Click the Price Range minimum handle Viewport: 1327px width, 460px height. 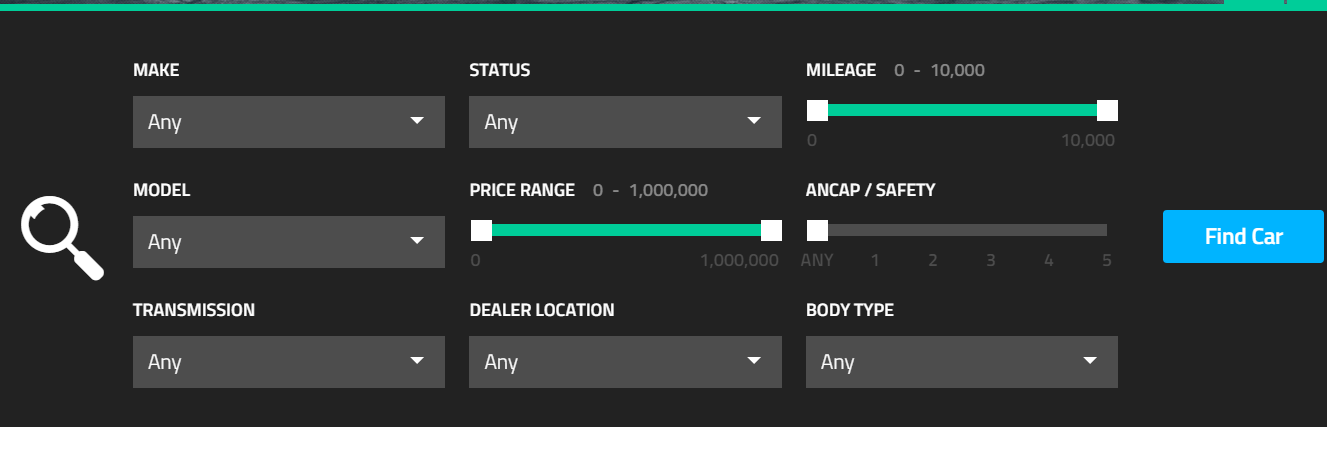[x=481, y=230]
